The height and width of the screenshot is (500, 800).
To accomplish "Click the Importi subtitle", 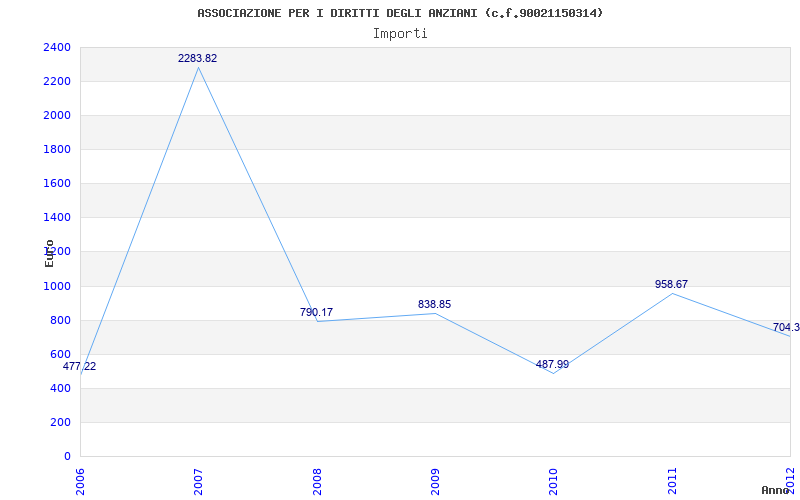I will (x=400, y=34).
